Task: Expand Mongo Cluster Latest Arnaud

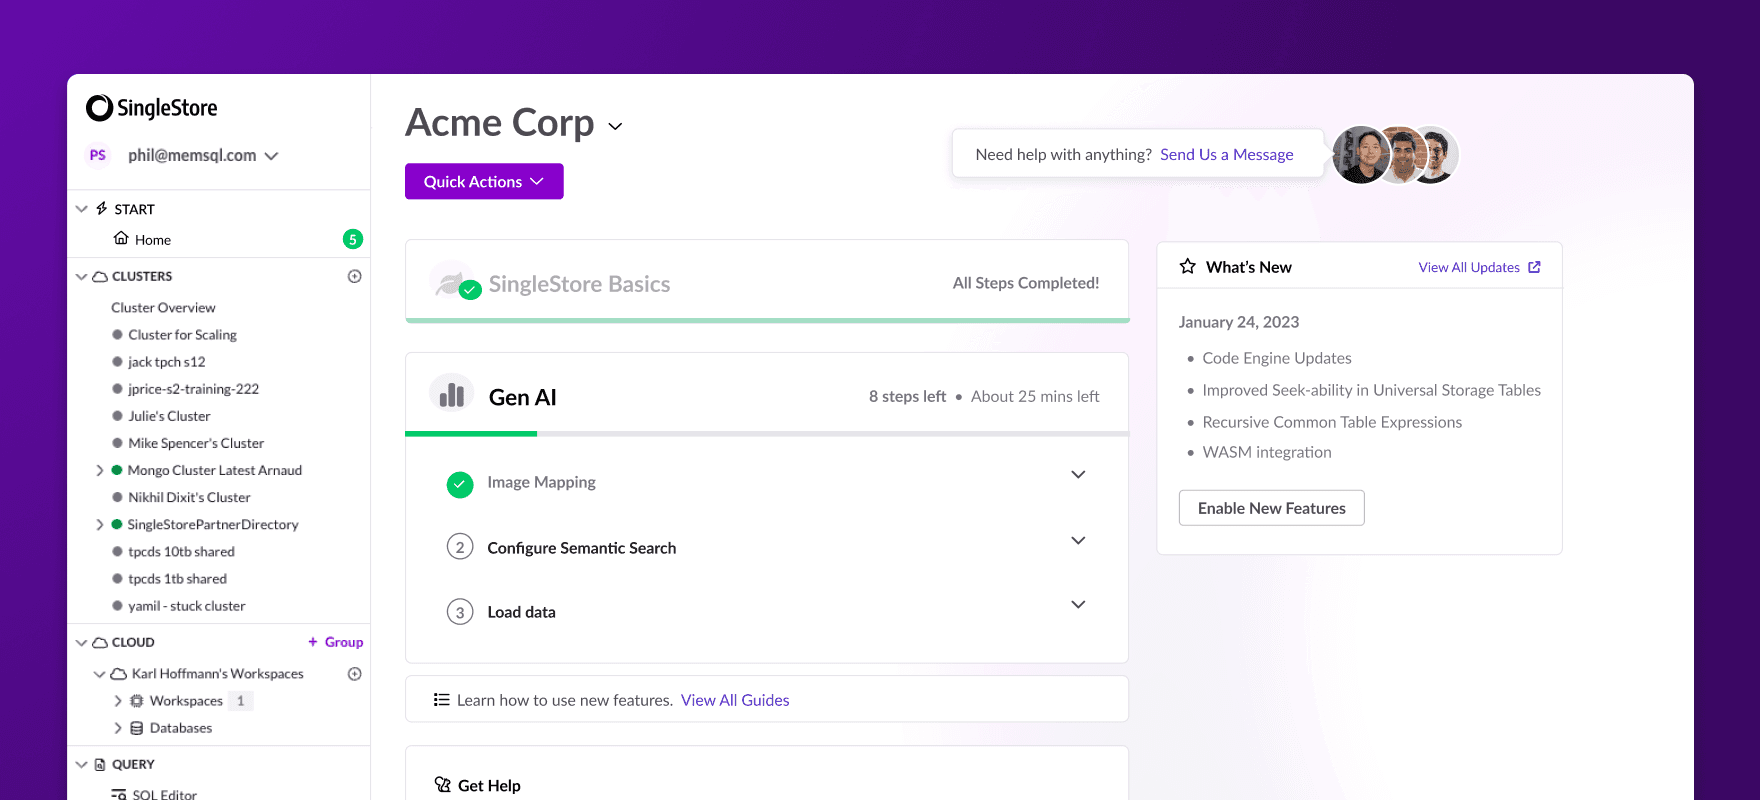Action: click(99, 470)
